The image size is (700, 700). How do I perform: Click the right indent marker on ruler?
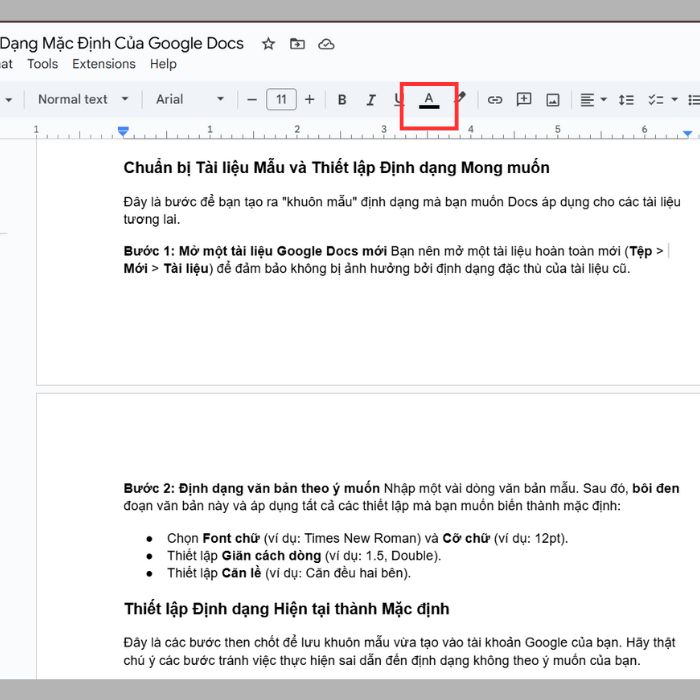(x=688, y=133)
